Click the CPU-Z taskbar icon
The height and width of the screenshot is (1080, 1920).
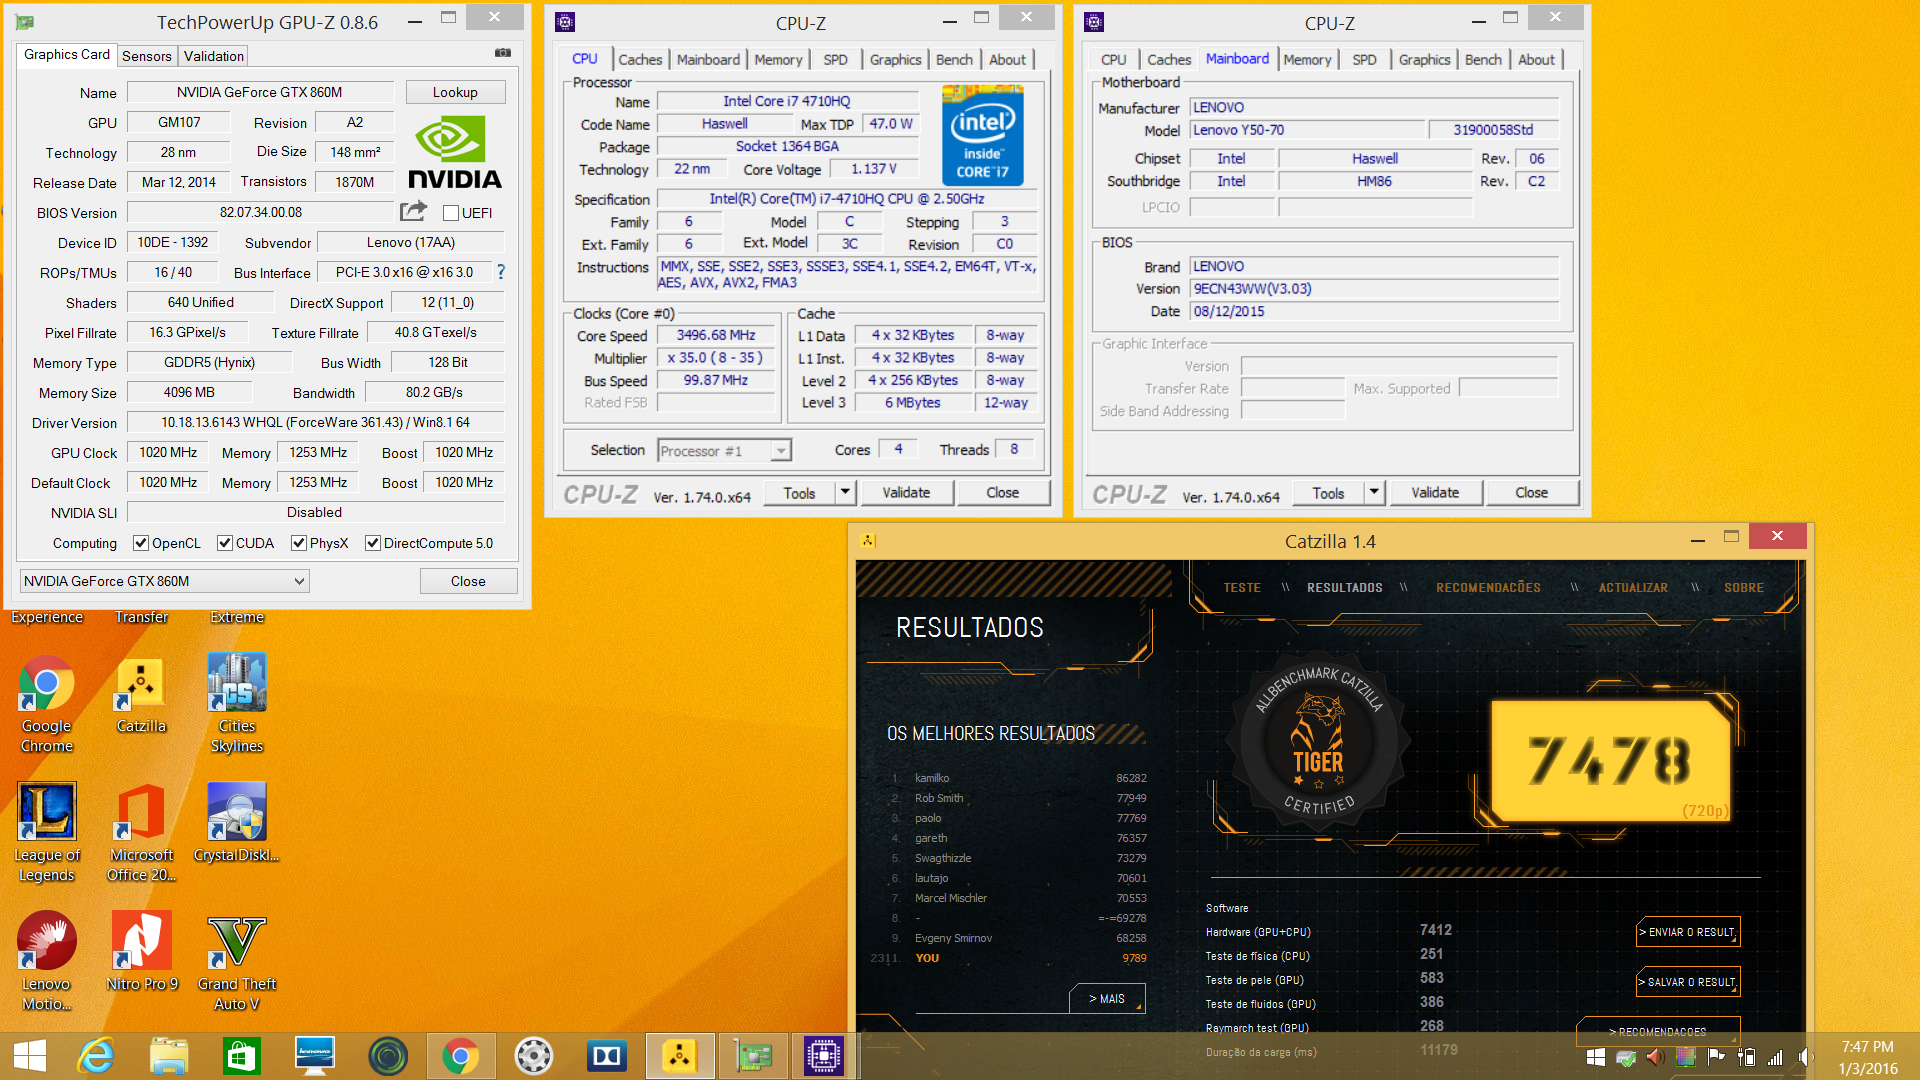[x=824, y=1056]
